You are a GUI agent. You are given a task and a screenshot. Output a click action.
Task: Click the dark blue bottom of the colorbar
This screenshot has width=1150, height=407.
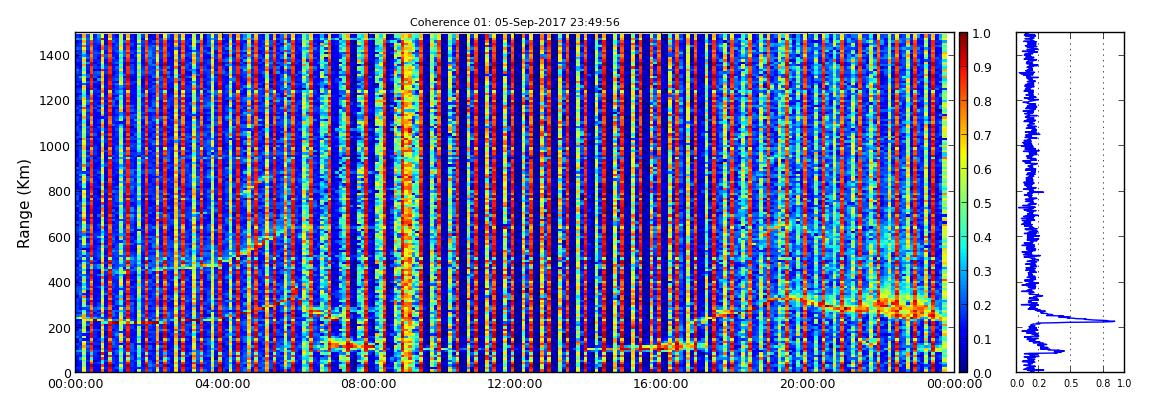coord(963,367)
